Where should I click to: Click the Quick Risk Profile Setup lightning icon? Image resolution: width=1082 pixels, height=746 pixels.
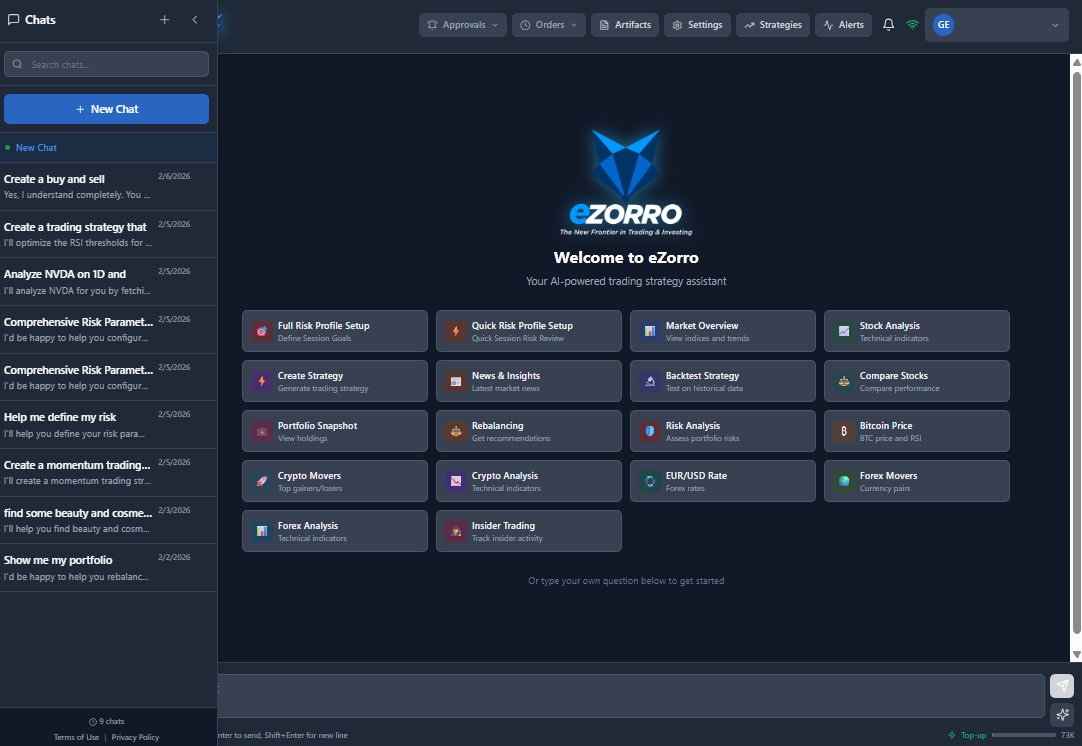click(x=455, y=331)
